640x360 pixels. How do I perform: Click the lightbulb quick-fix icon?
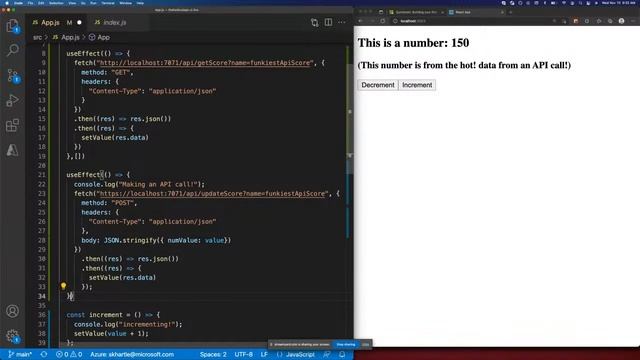[x=63, y=286]
